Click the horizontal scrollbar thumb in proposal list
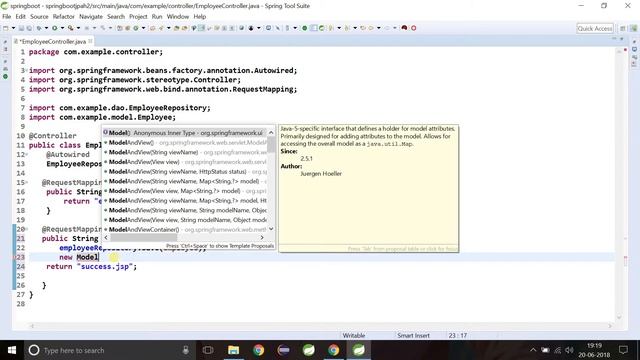The image size is (640, 360). tap(144, 237)
